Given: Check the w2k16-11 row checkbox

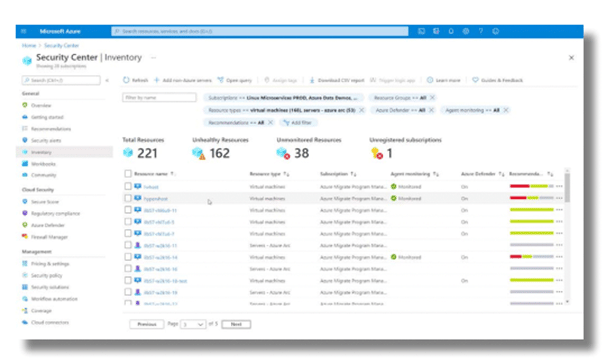Looking at the screenshot, I should pyautogui.click(x=128, y=245).
